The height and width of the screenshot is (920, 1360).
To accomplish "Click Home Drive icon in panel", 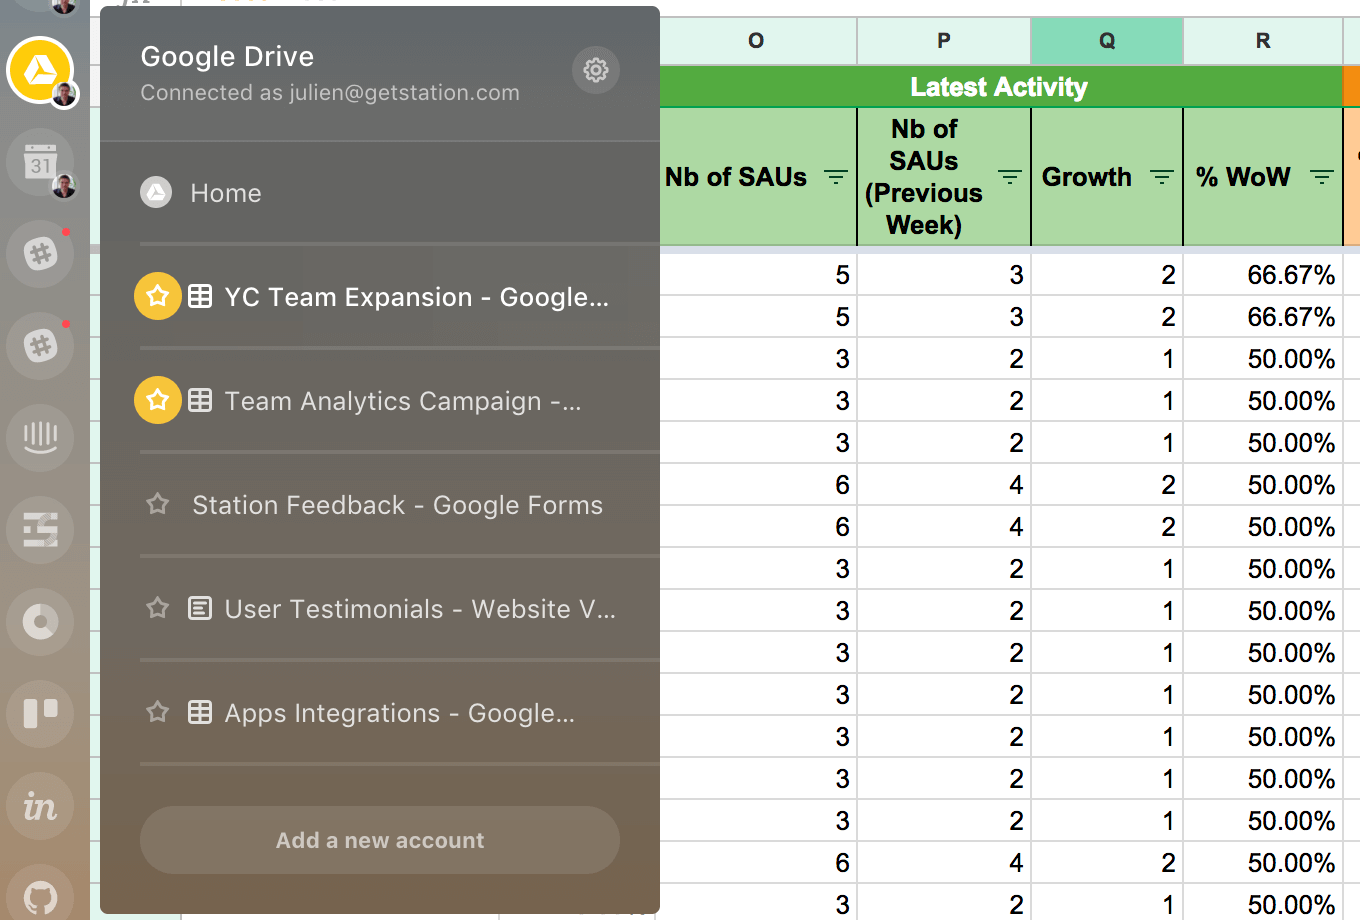I will click(156, 192).
